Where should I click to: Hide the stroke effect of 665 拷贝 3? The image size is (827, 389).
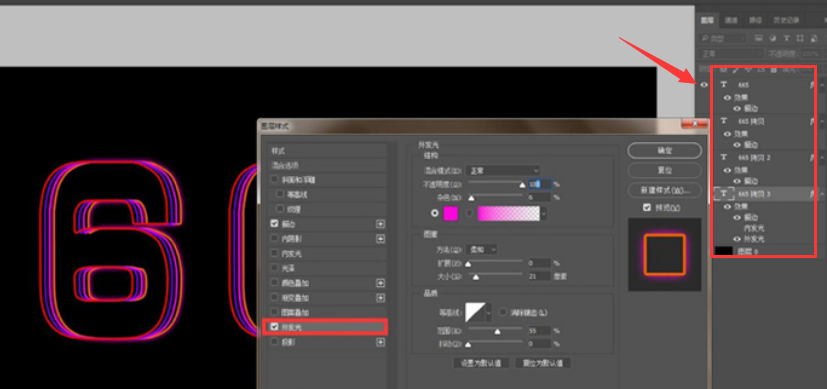[737, 217]
